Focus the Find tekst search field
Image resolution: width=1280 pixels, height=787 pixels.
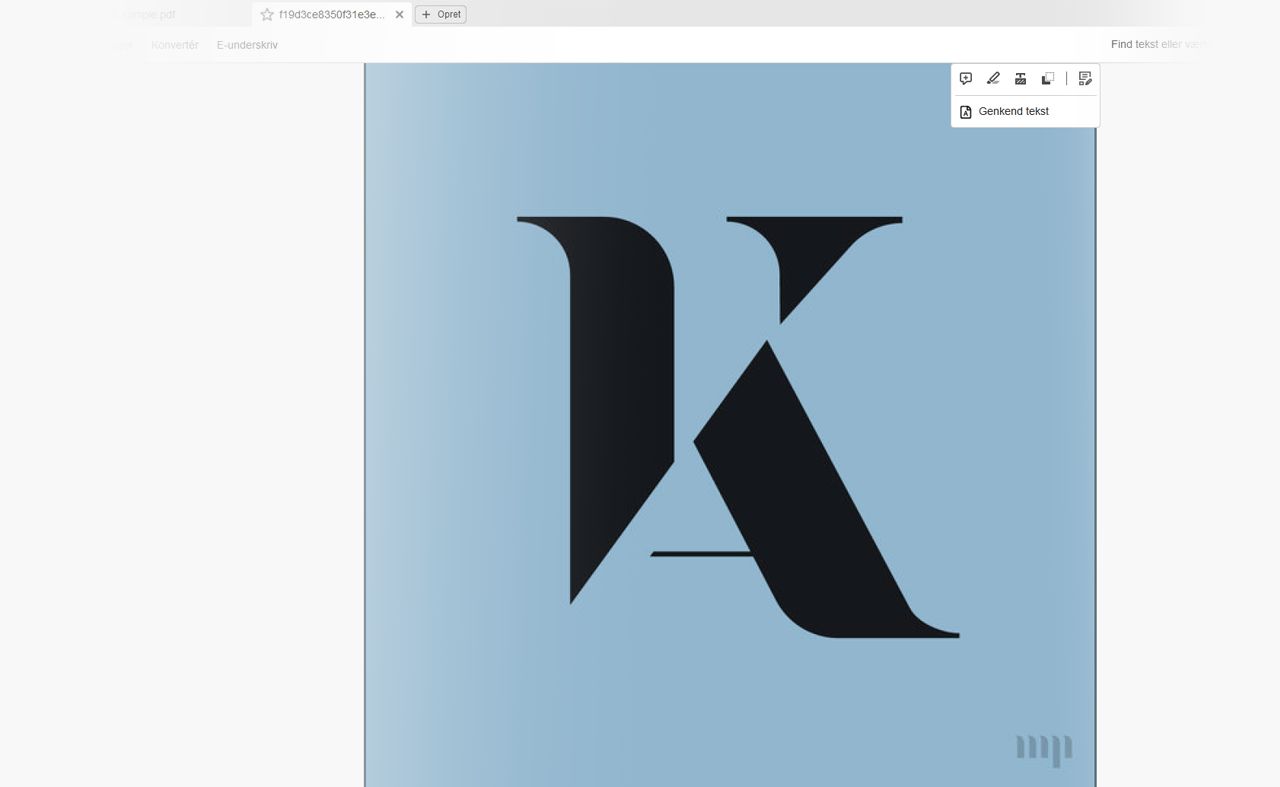1160,45
